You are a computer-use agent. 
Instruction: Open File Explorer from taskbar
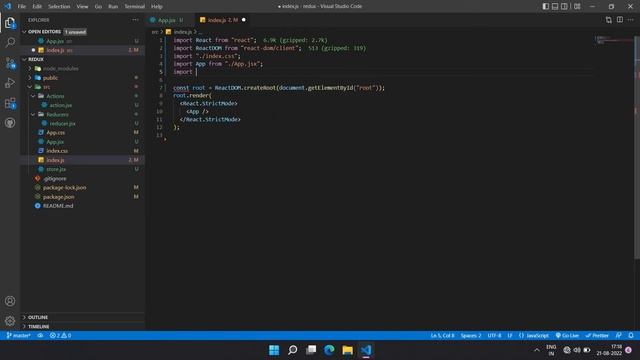(x=347, y=350)
